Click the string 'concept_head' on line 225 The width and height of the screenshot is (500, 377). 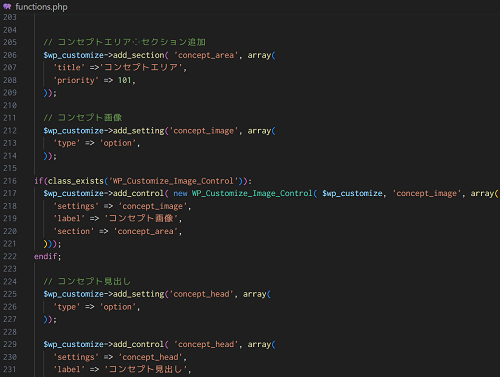(x=201, y=294)
